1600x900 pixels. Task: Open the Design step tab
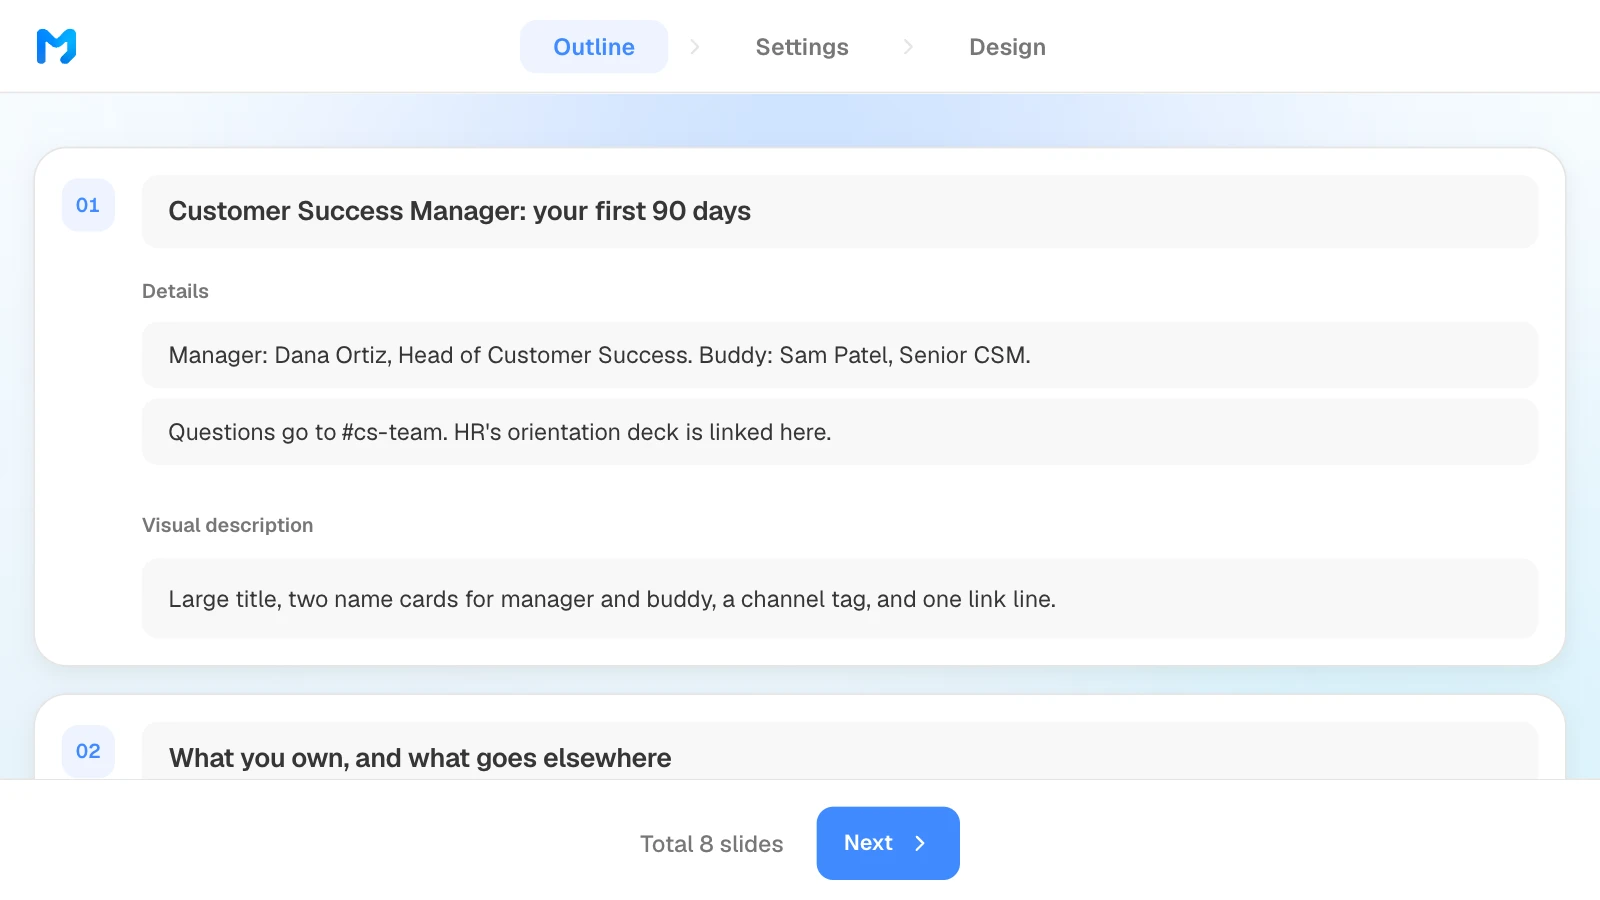(1007, 47)
